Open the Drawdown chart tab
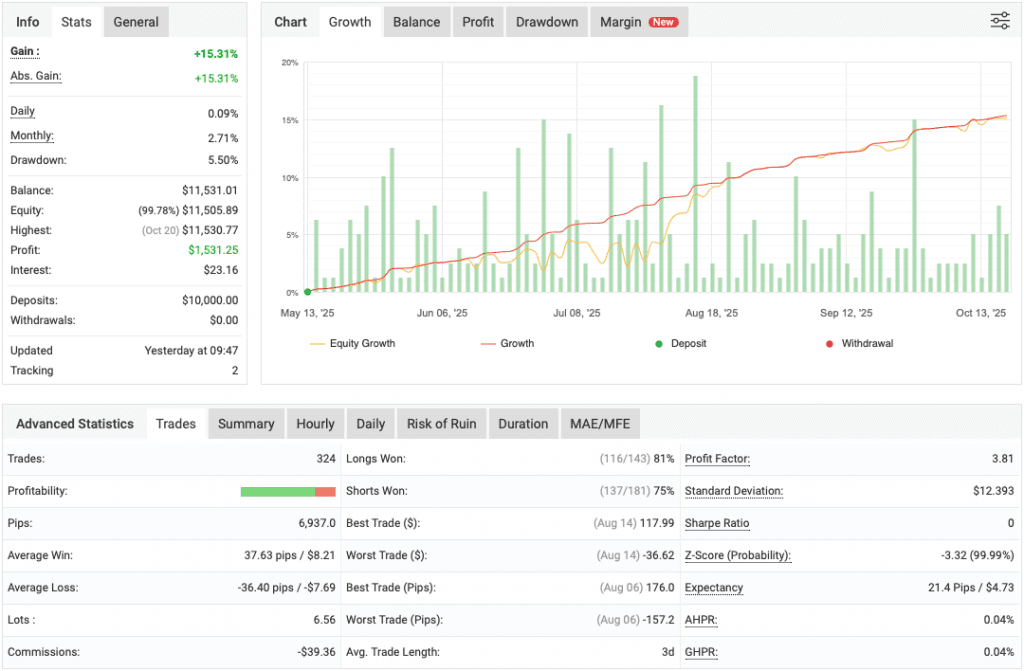 (x=546, y=21)
